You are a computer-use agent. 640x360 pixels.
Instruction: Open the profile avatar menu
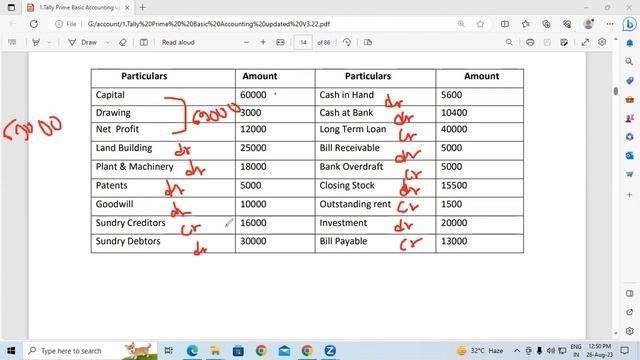(588, 24)
